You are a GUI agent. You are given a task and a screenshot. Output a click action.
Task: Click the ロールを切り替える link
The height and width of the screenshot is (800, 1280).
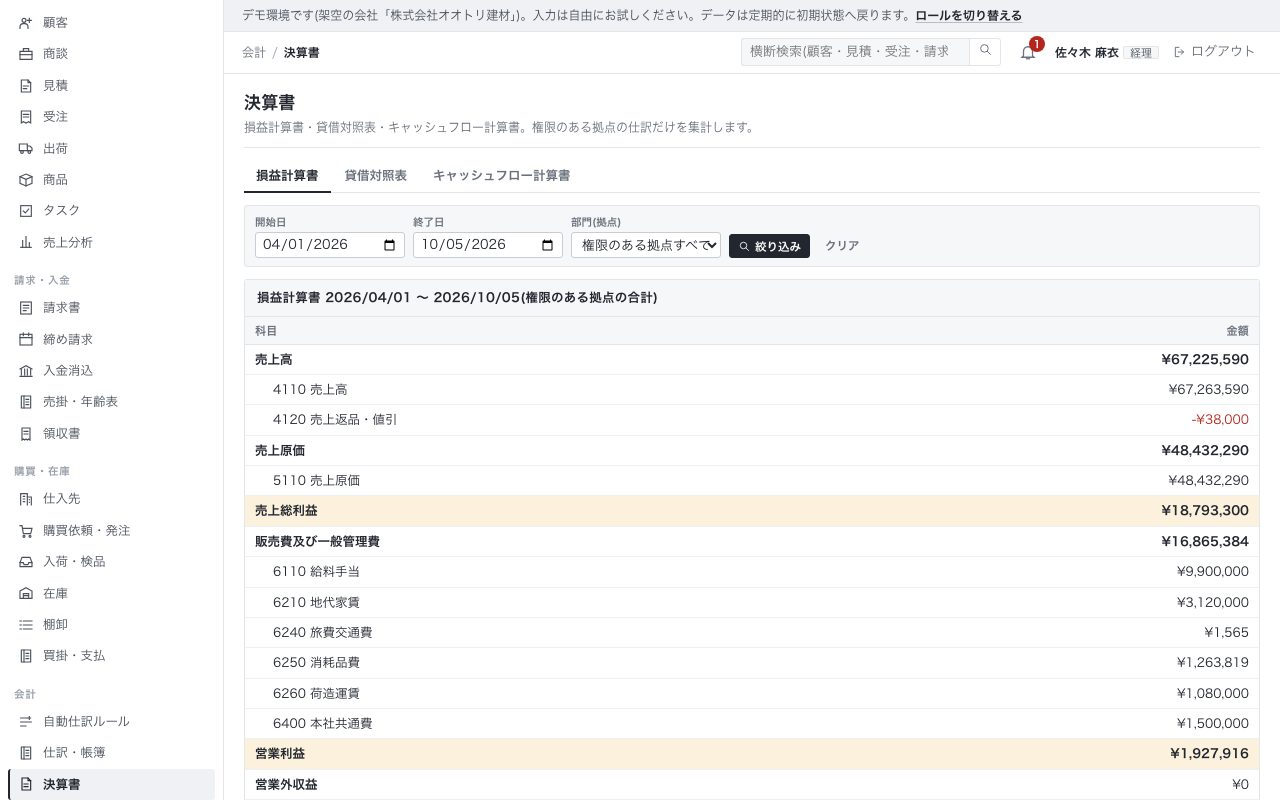pyautogui.click(x=969, y=16)
